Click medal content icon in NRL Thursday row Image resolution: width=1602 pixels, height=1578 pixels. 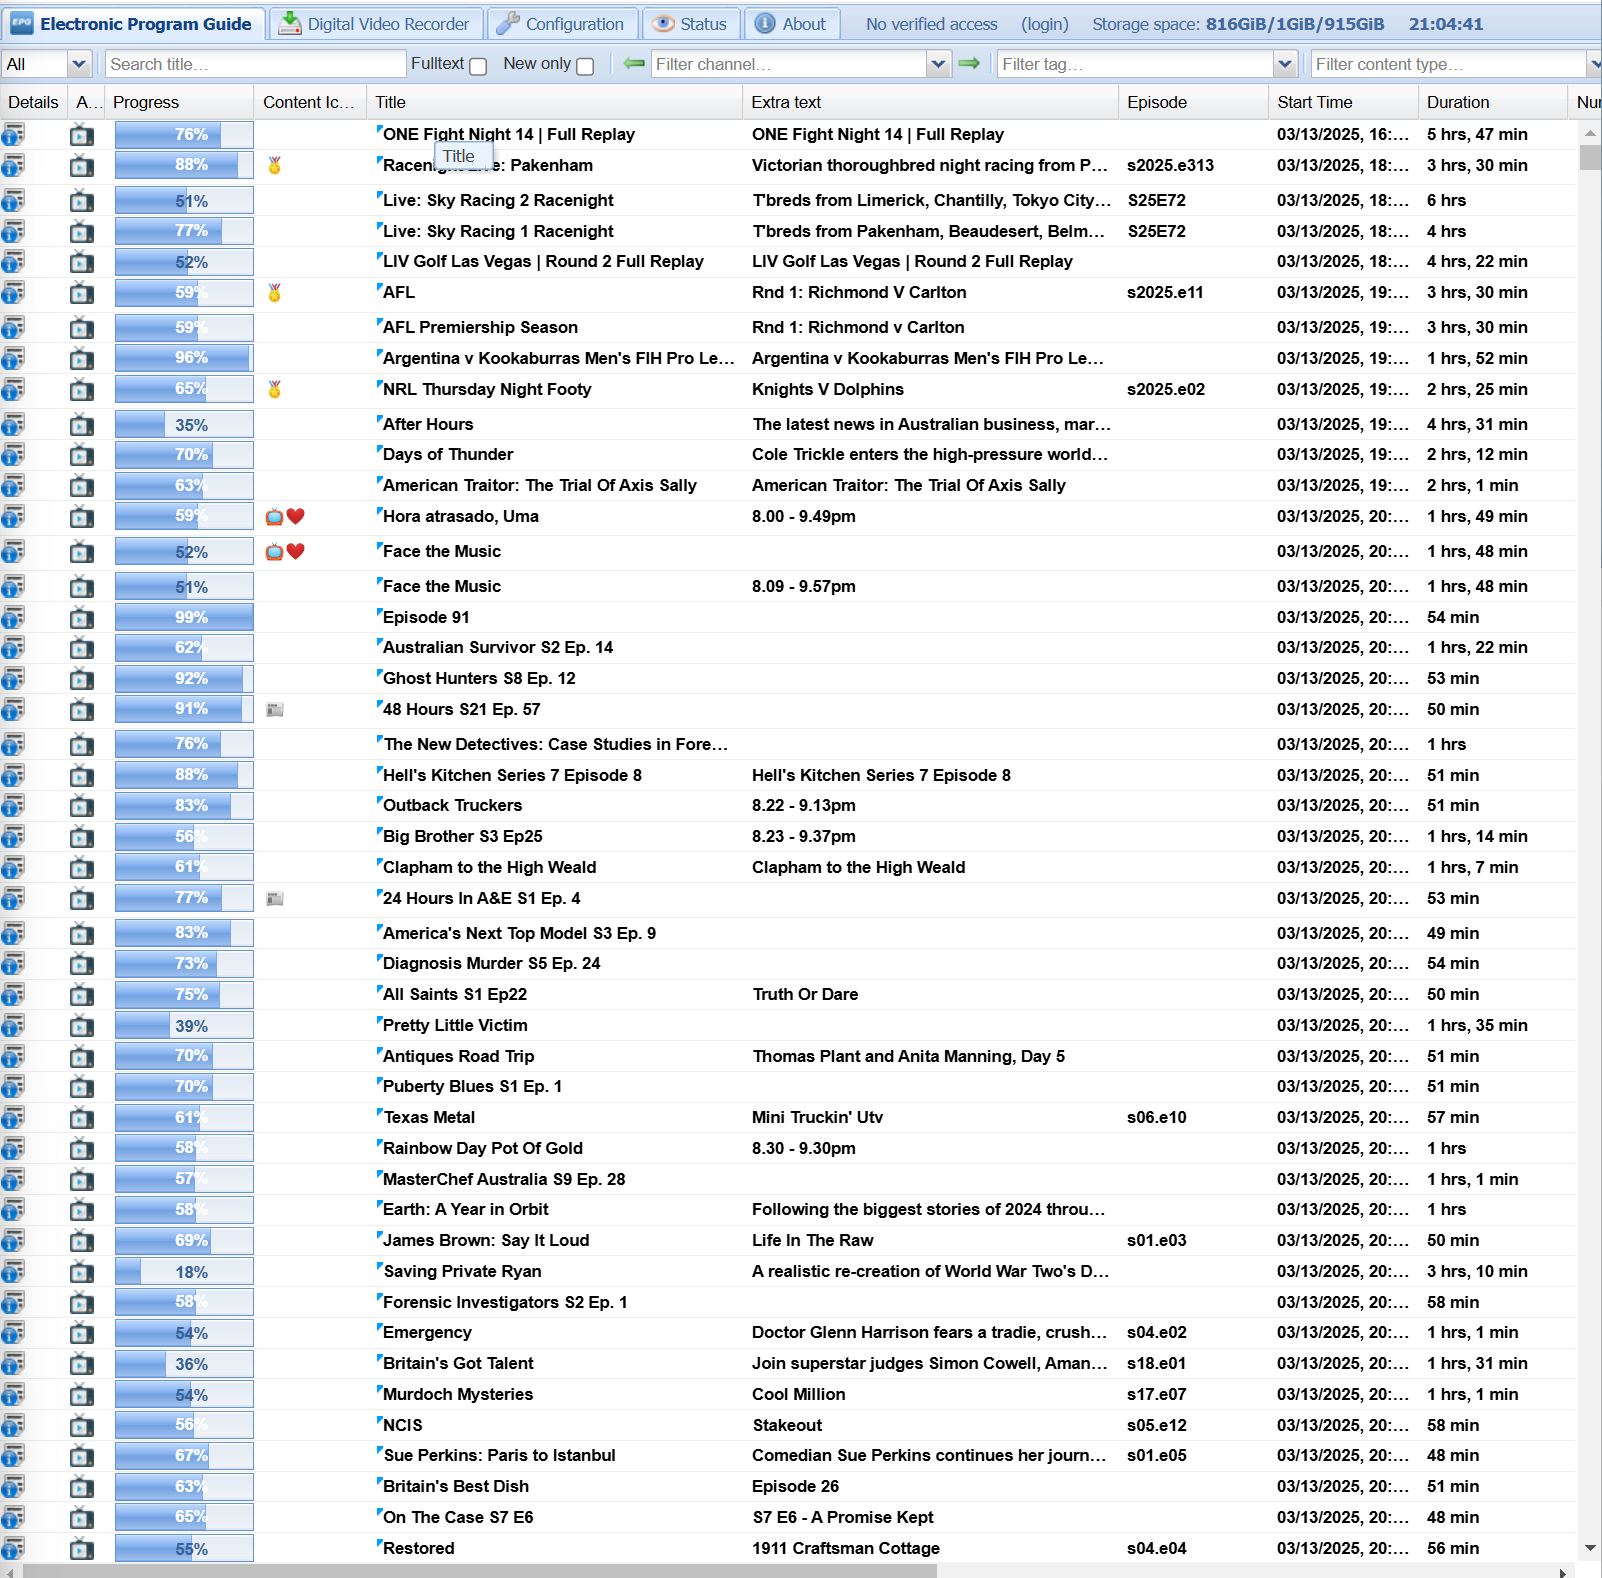tap(275, 390)
